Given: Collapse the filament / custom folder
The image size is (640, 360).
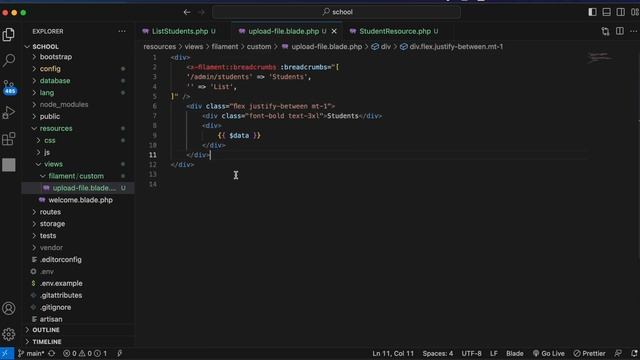Looking at the screenshot, I should pos(78,176).
